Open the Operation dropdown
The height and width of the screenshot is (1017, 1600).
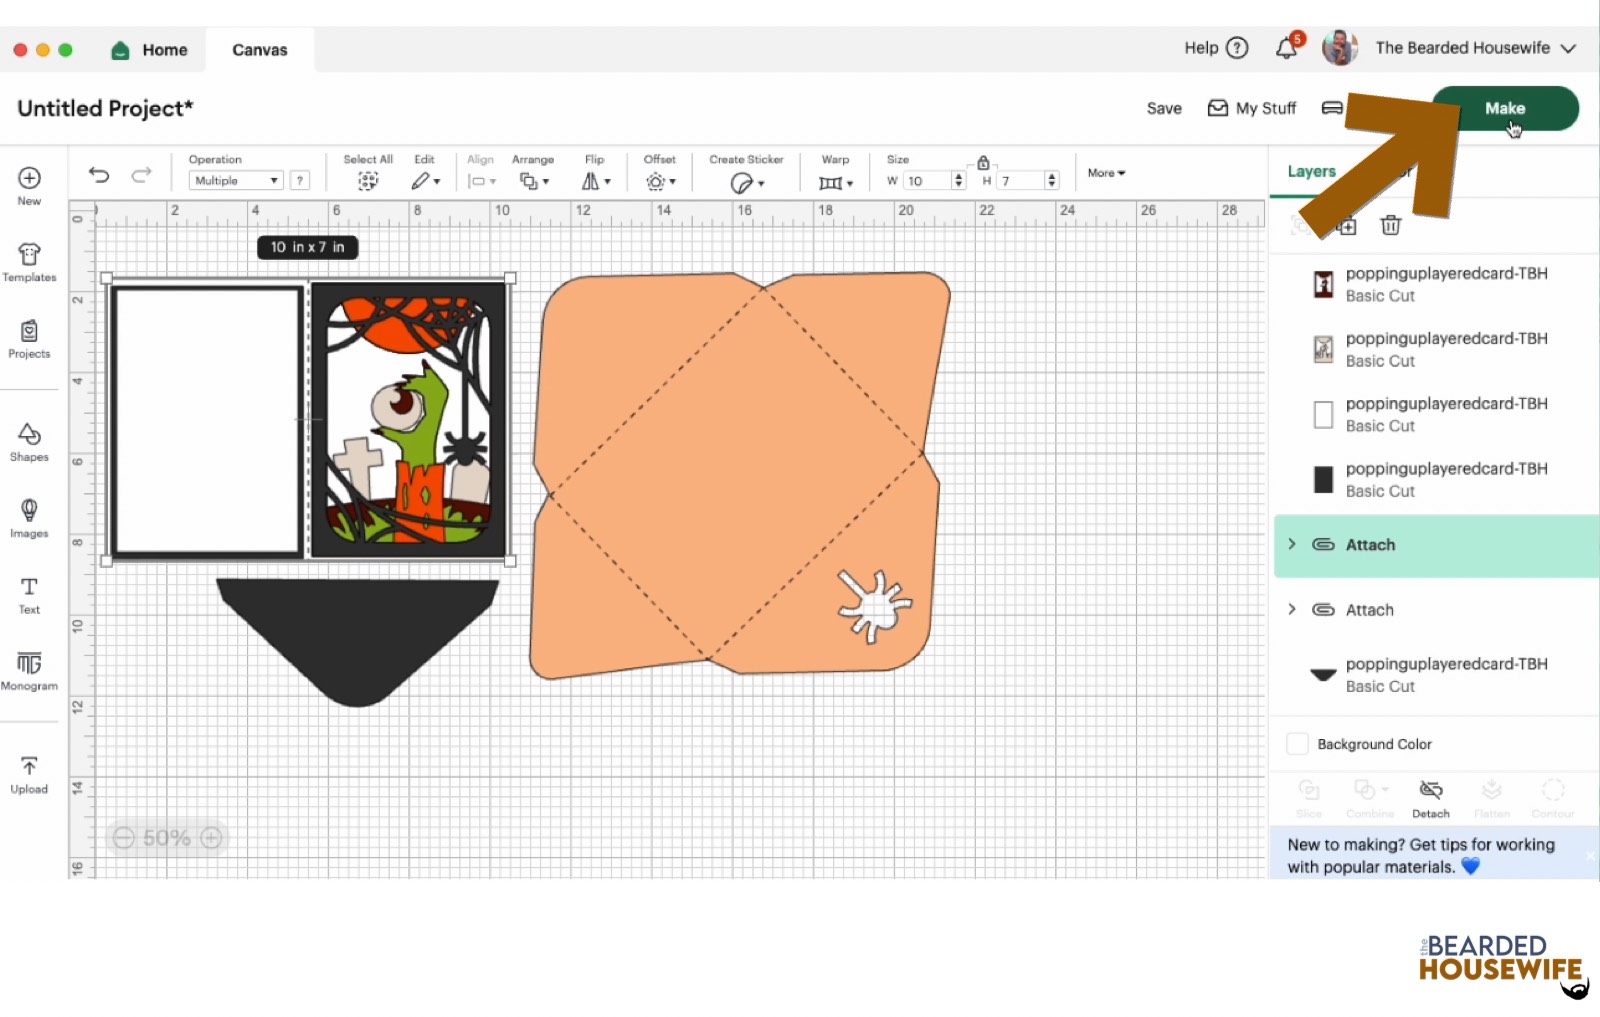coord(236,181)
